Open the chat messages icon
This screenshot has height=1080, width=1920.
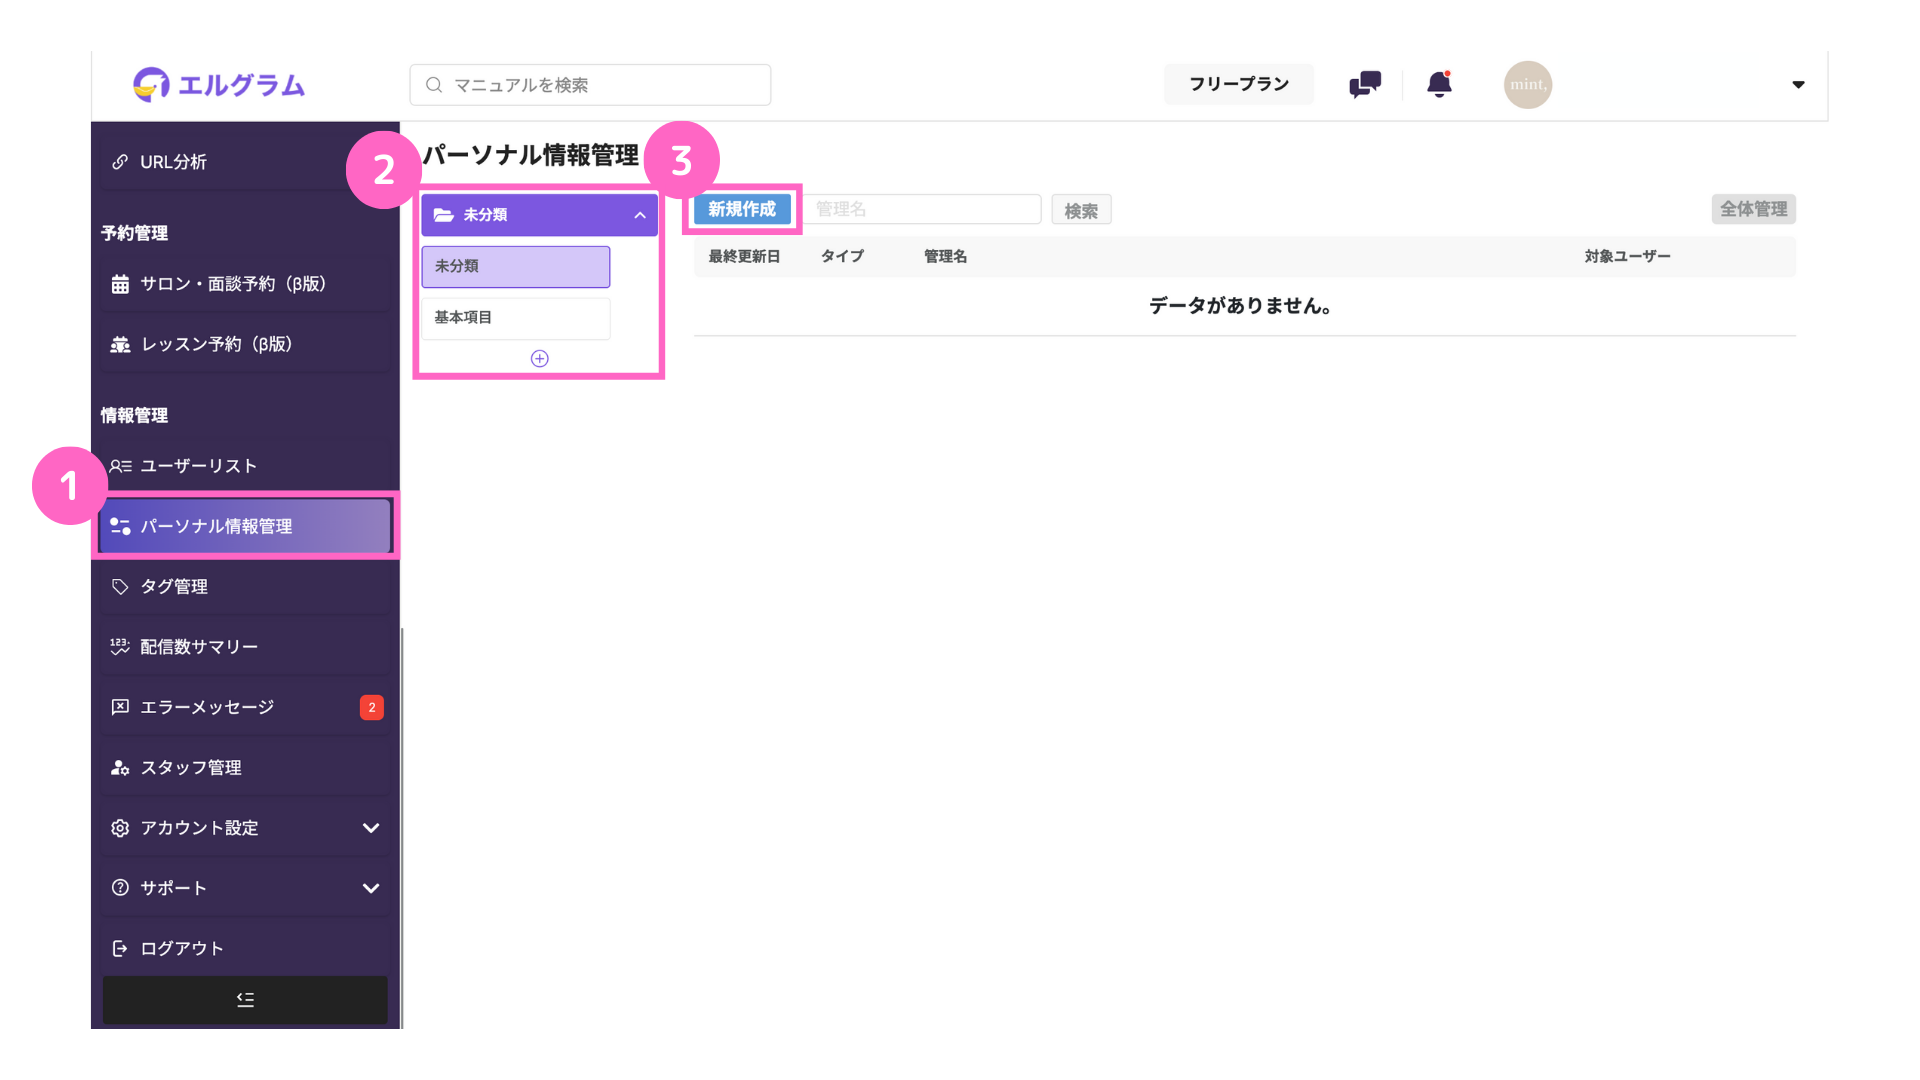point(1364,84)
